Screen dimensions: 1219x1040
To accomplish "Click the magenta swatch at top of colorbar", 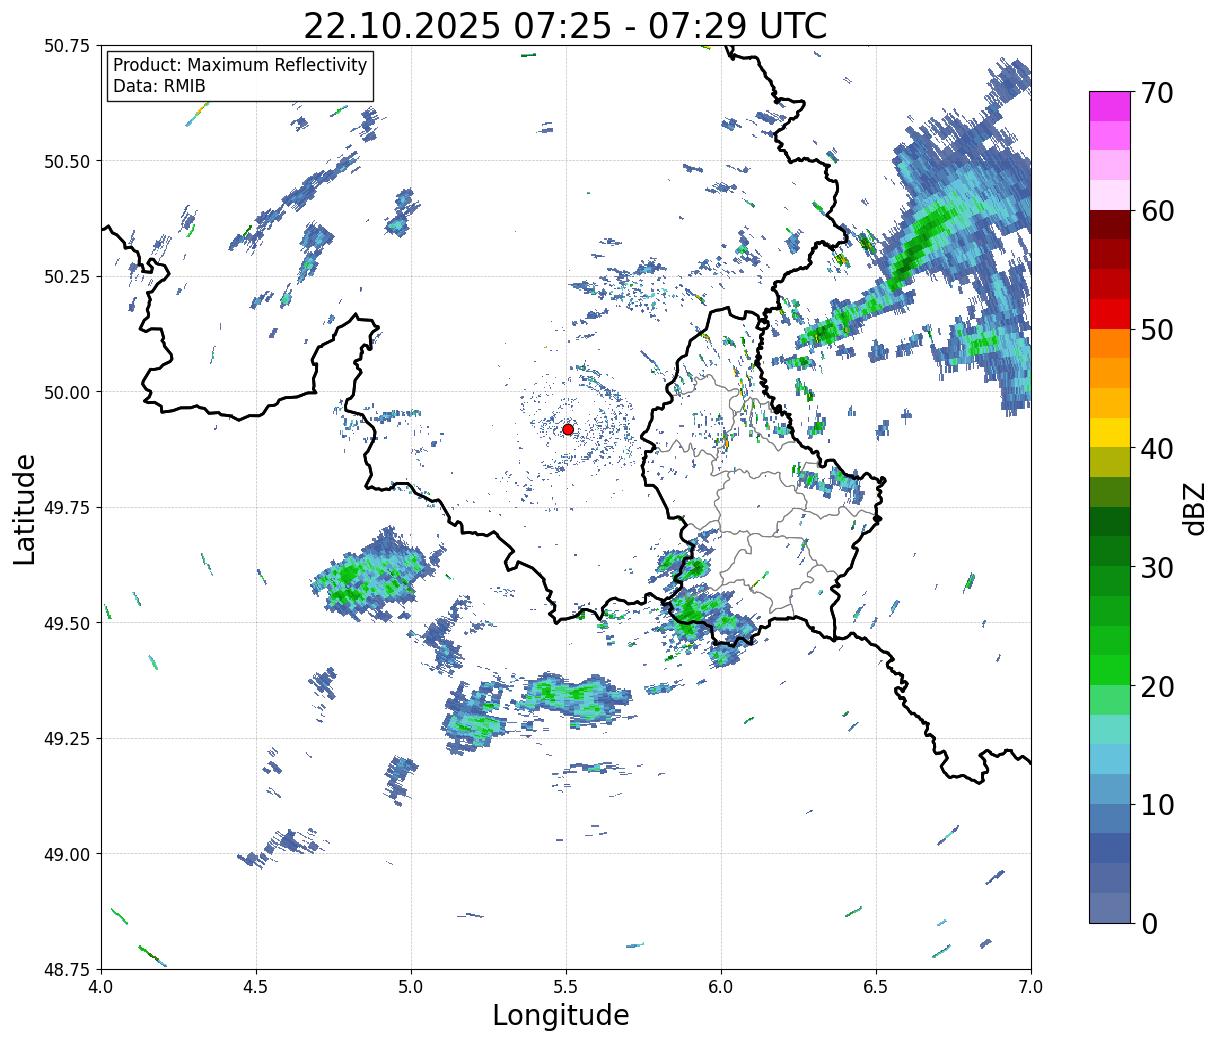I will tap(1110, 106).
